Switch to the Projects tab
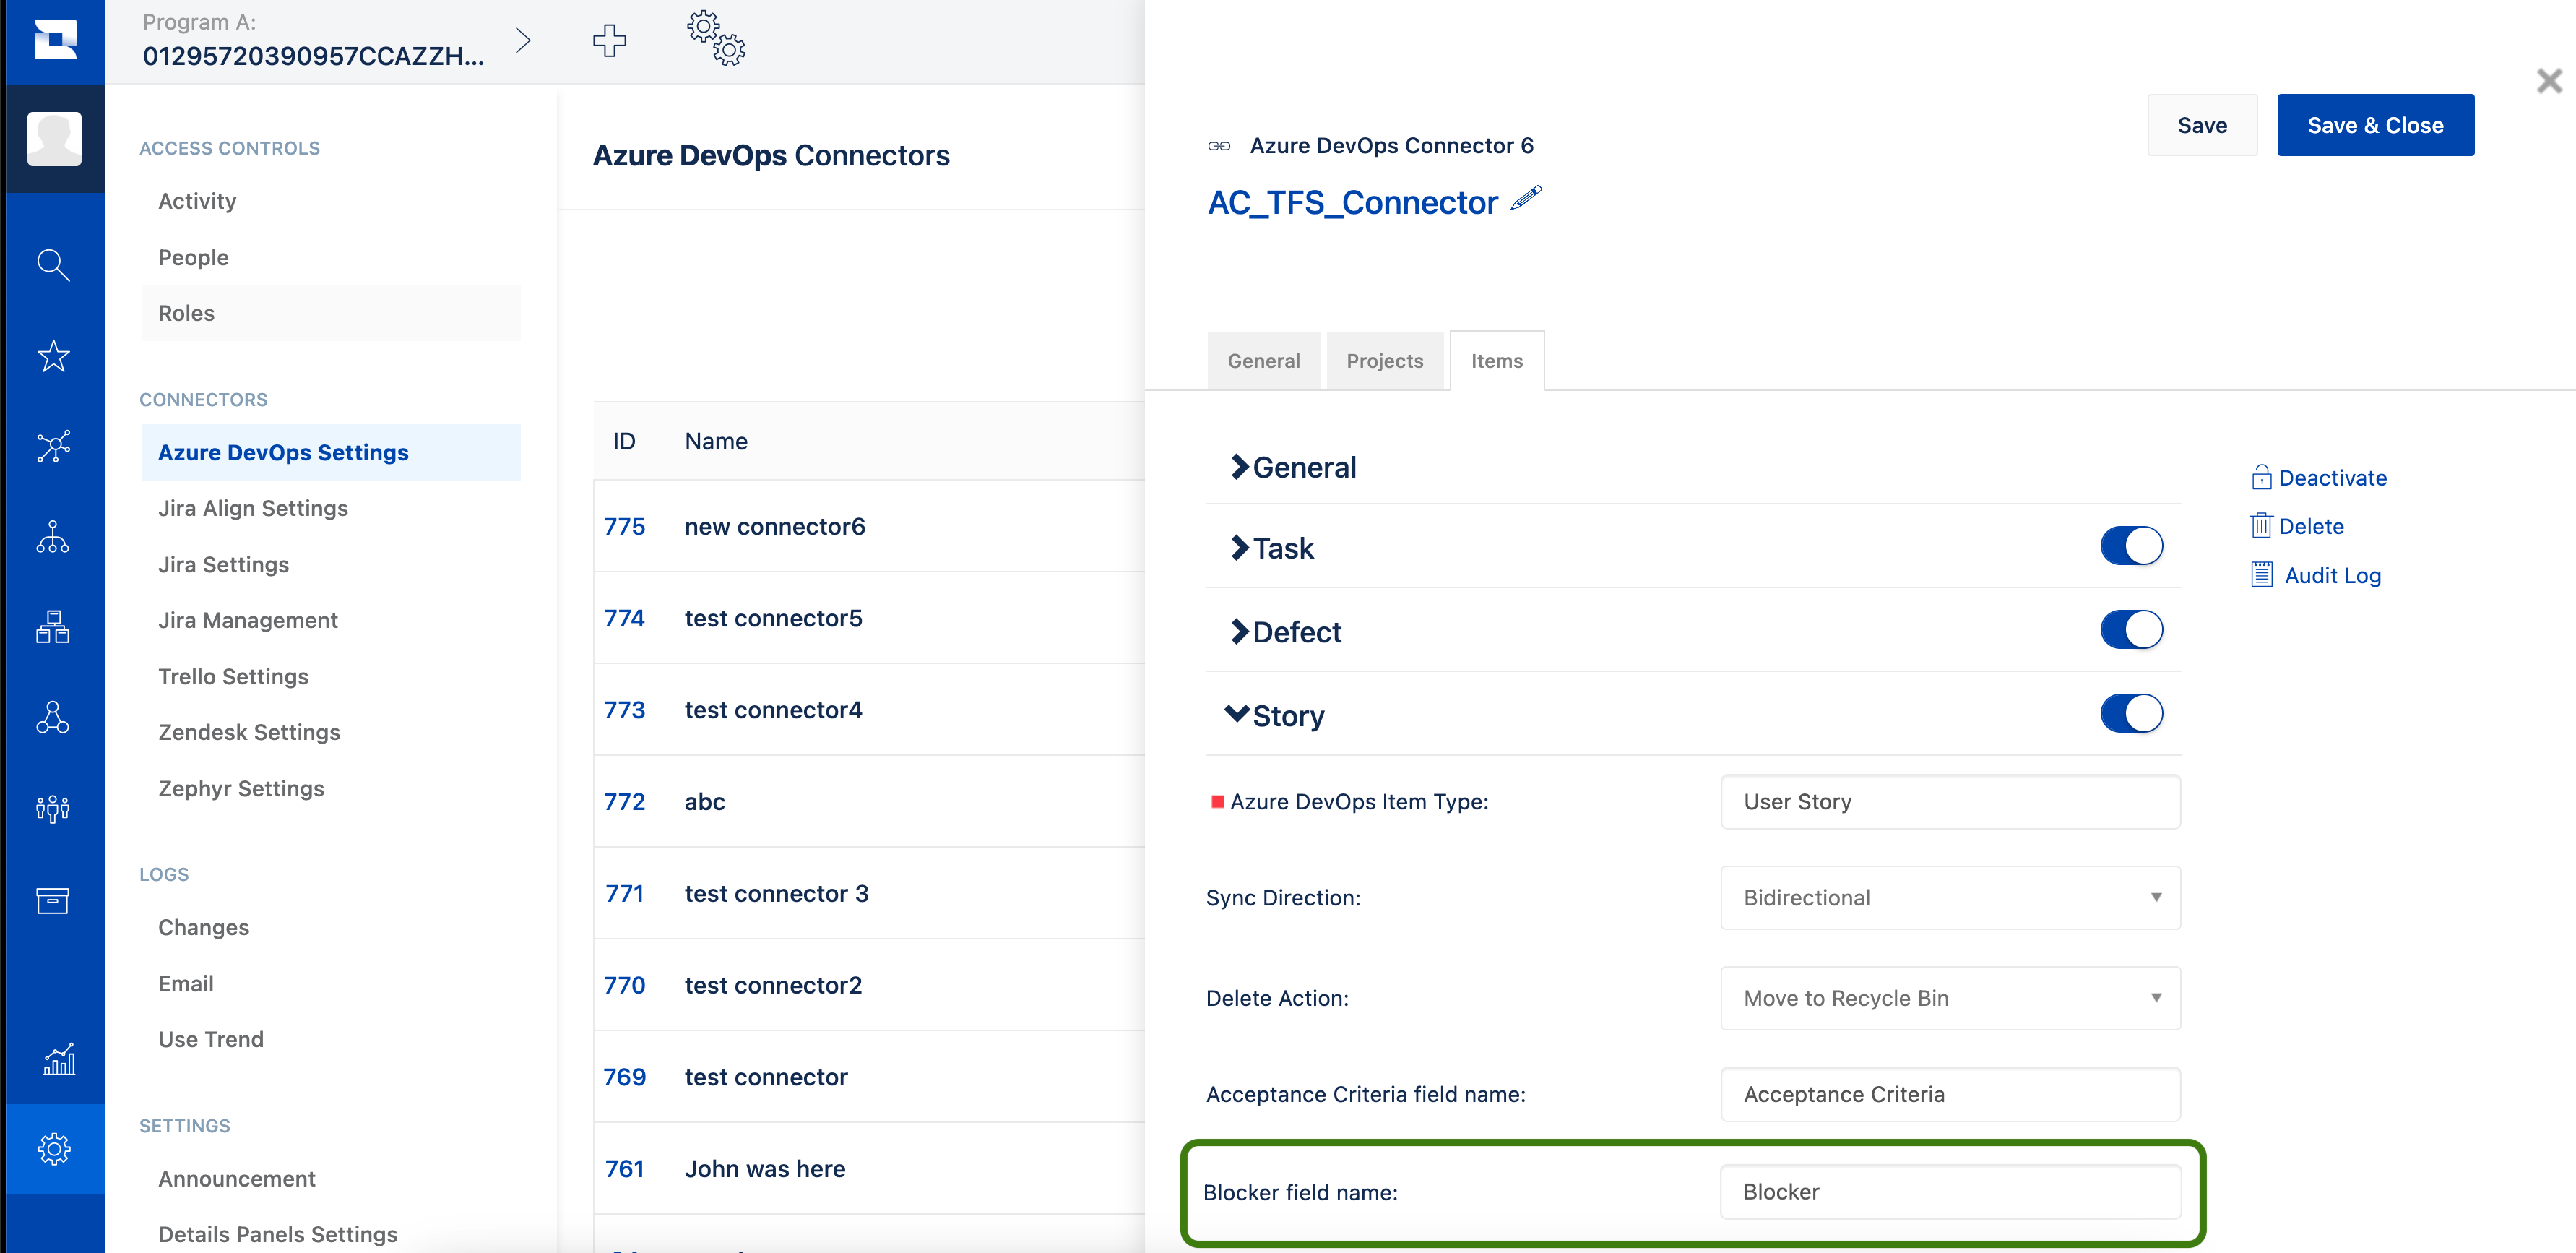The height and width of the screenshot is (1253, 2576). click(1384, 361)
